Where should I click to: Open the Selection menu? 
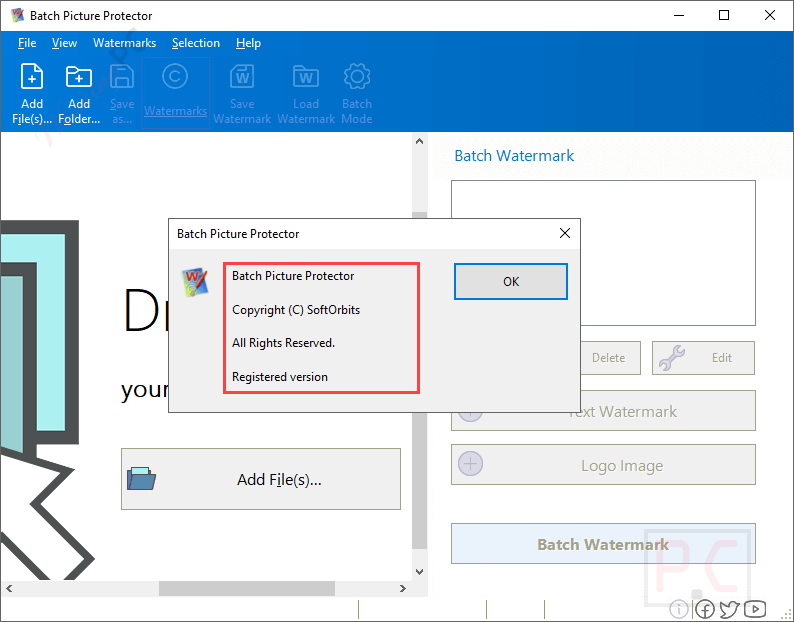[x=196, y=43]
